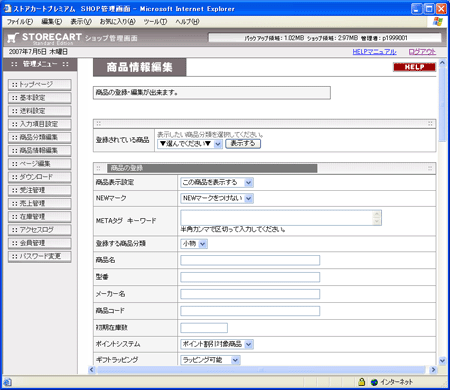Image resolution: width=450 pixels, height=390 pixels.
Task: Open ダウンロード from the admin menu
Action: [x=40, y=177]
